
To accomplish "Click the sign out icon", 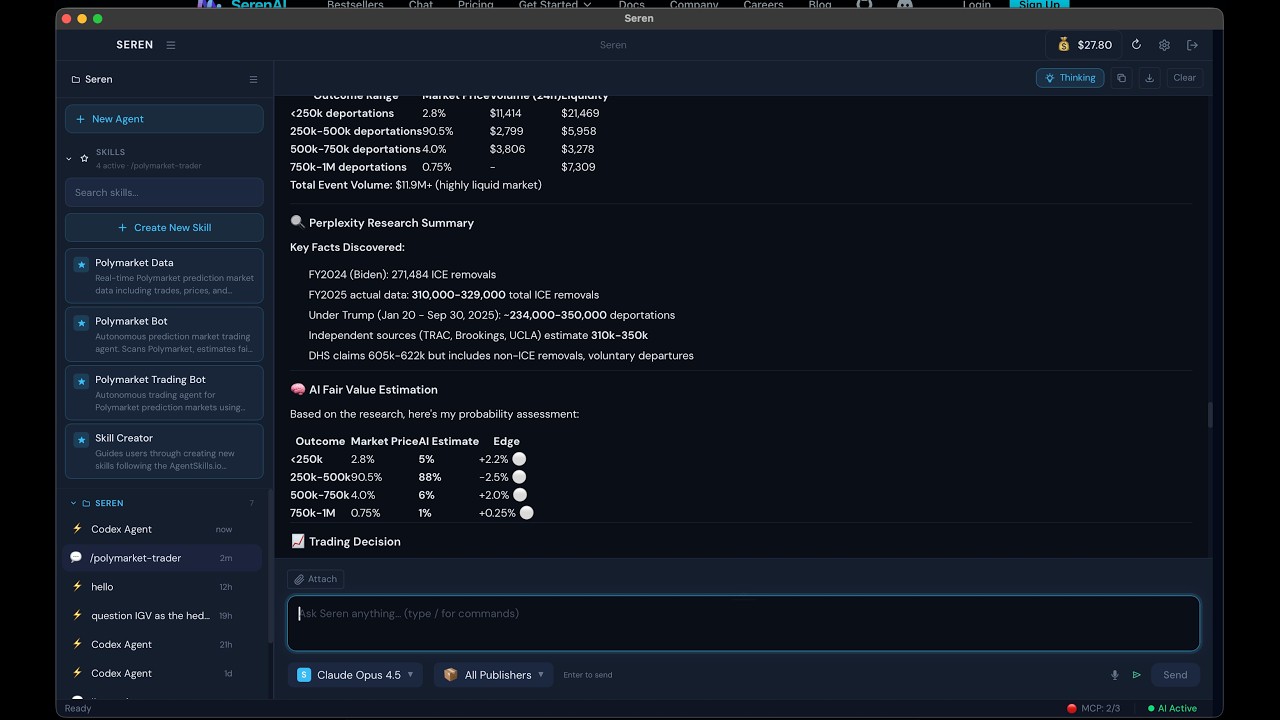I will click(1192, 45).
